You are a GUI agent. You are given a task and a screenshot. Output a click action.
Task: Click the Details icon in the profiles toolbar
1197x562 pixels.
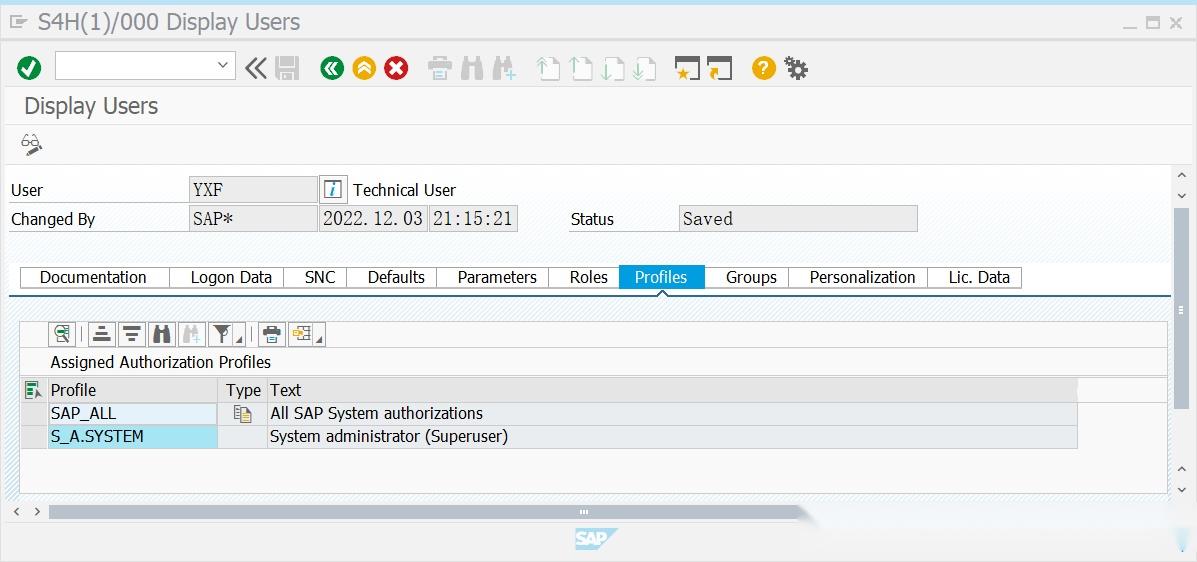(x=62, y=334)
